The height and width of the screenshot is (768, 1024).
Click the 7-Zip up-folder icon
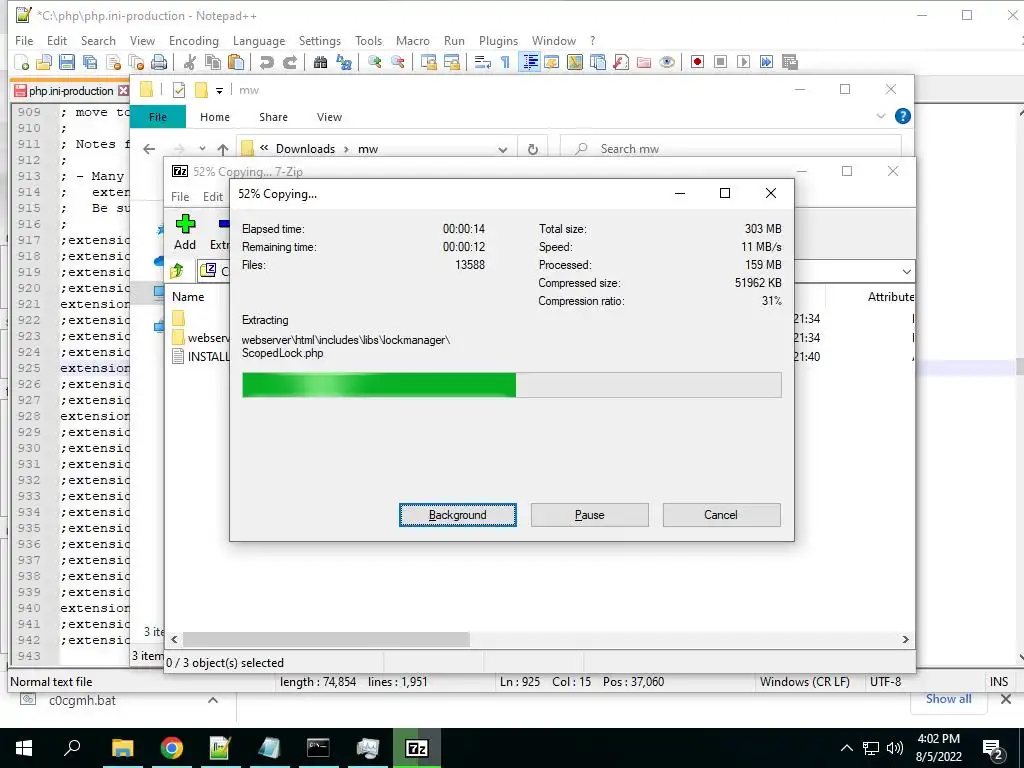pos(177,270)
